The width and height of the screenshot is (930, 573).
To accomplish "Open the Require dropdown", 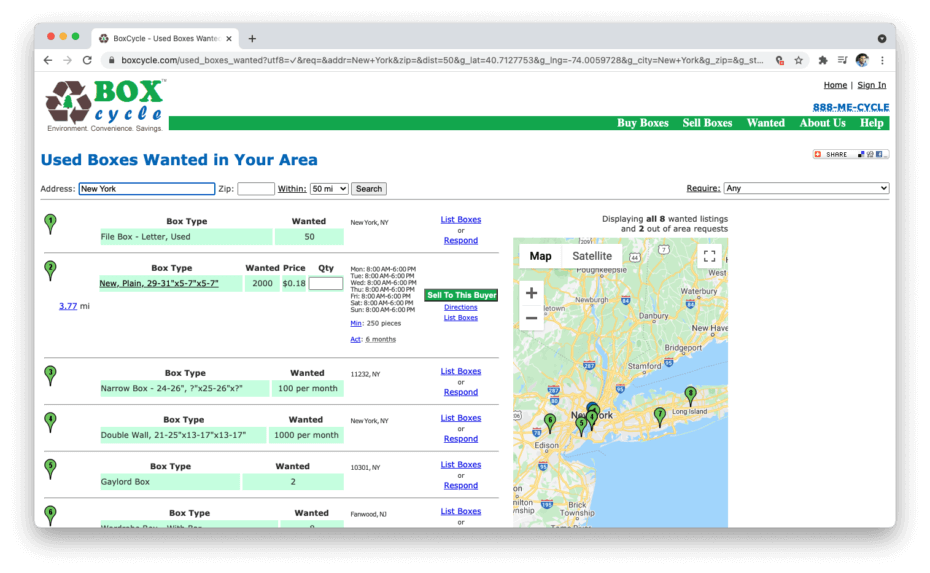I will point(806,188).
